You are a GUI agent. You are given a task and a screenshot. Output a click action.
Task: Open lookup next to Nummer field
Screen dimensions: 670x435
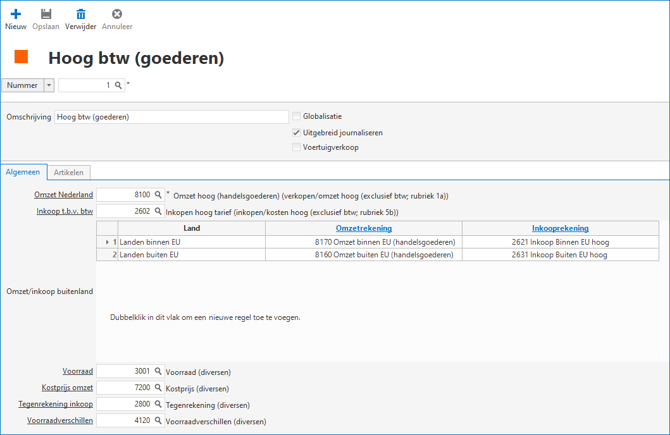click(118, 86)
